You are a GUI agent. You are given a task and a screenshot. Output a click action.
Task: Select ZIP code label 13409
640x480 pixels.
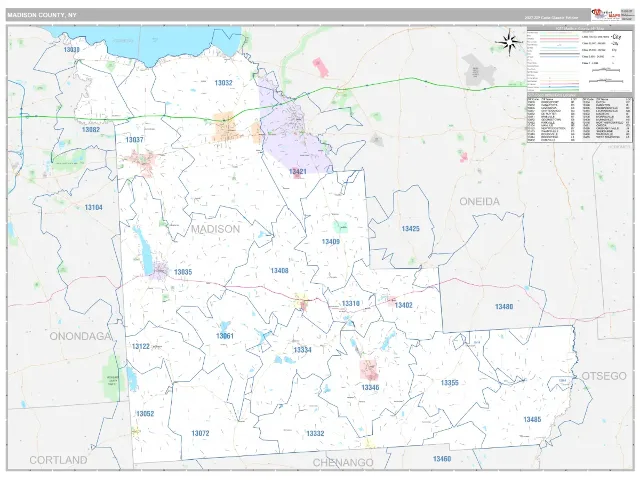331,242
